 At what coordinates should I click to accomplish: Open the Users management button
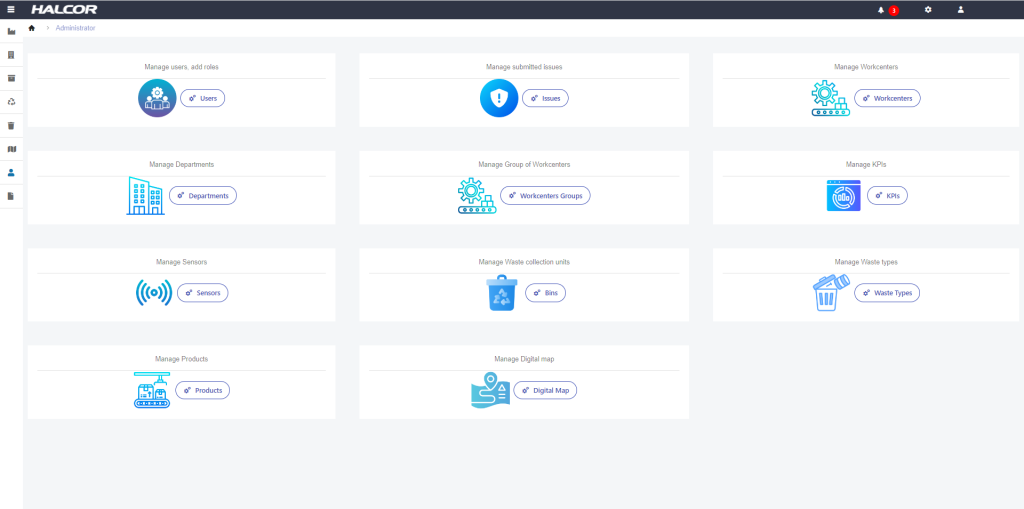point(203,98)
